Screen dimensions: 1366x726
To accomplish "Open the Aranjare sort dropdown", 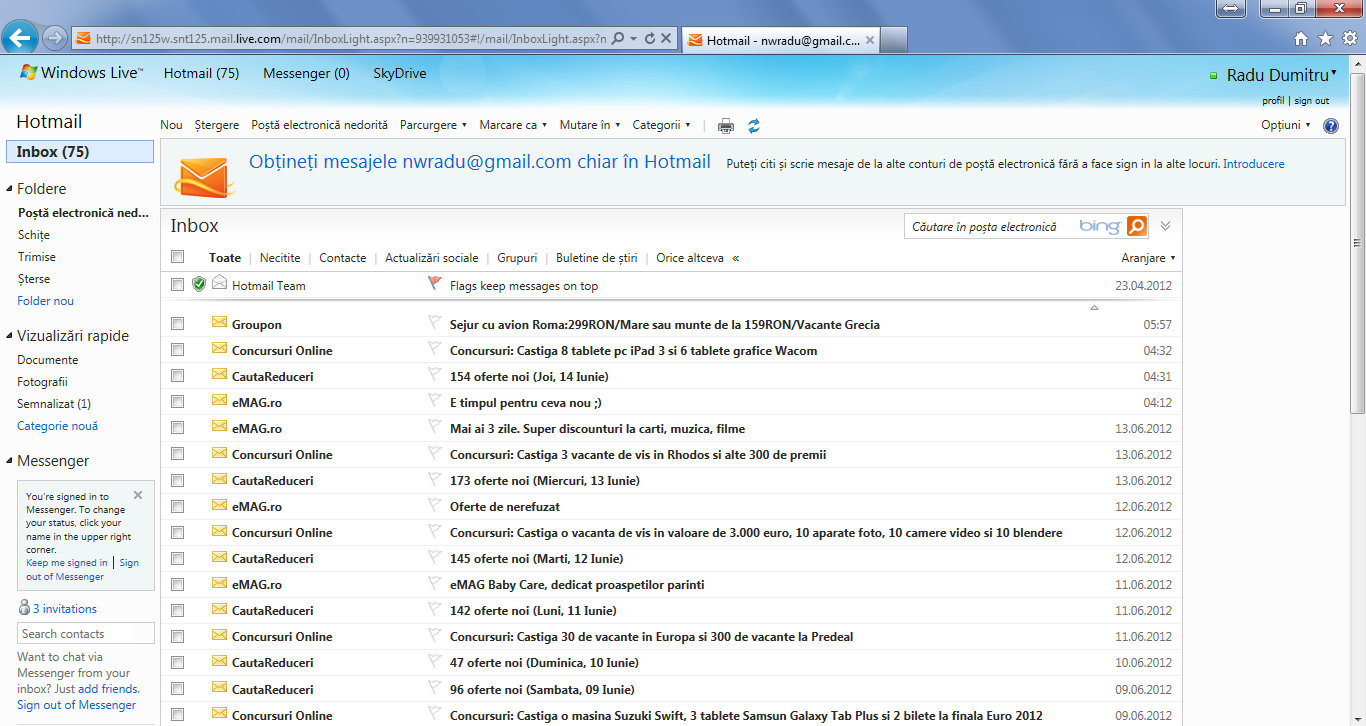I will pyautogui.click(x=1148, y=257).
